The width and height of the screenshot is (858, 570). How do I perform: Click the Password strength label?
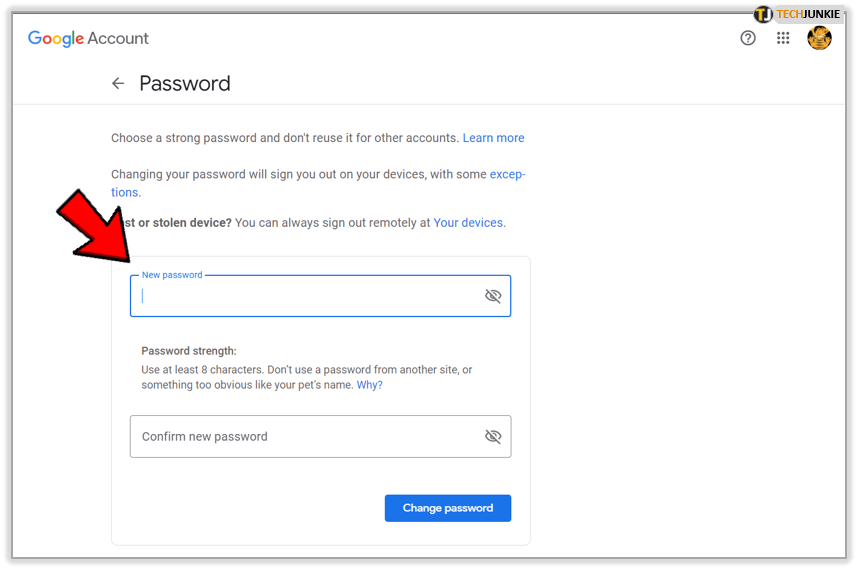(189, 351)
